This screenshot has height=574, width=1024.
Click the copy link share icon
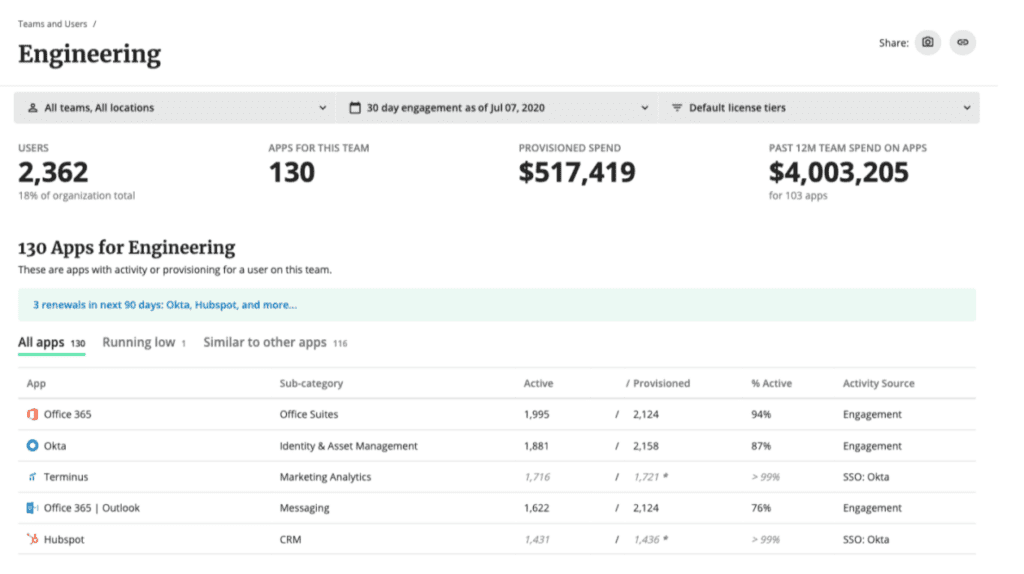pos(963,42)
